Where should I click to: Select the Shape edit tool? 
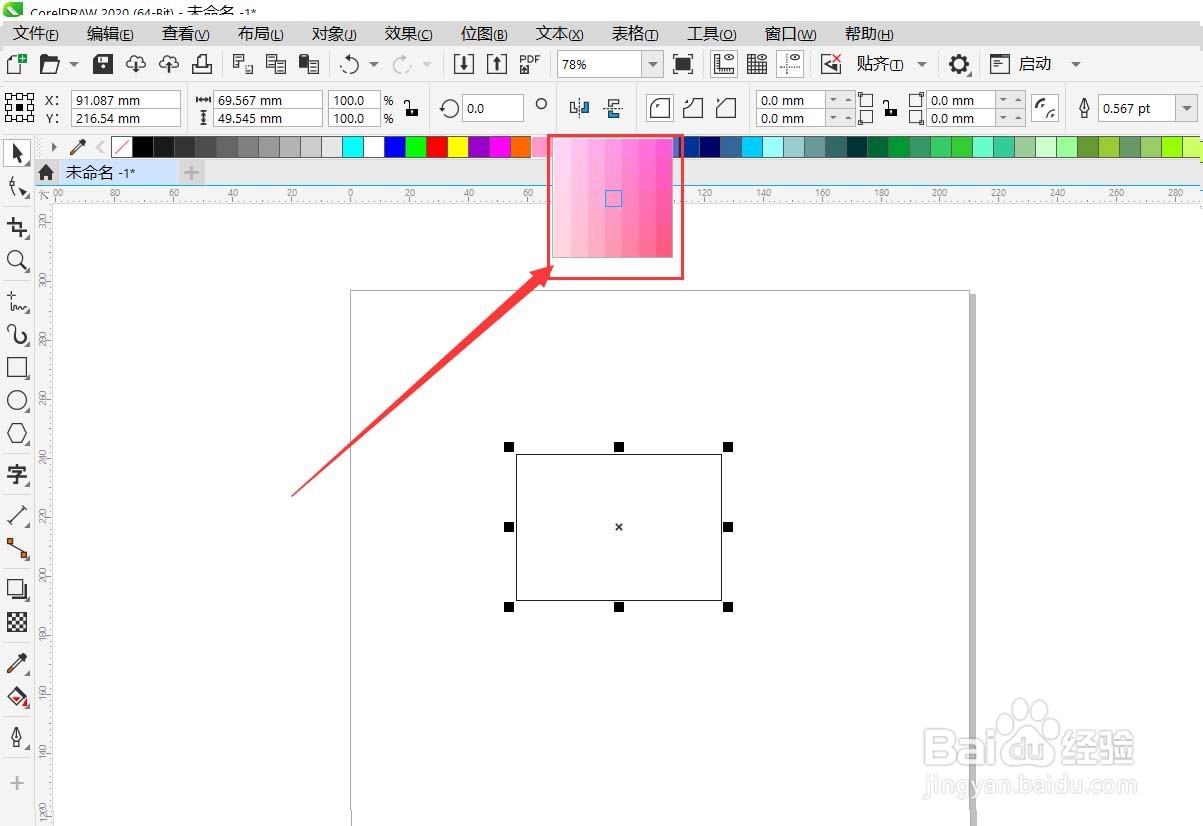(17, 187)
